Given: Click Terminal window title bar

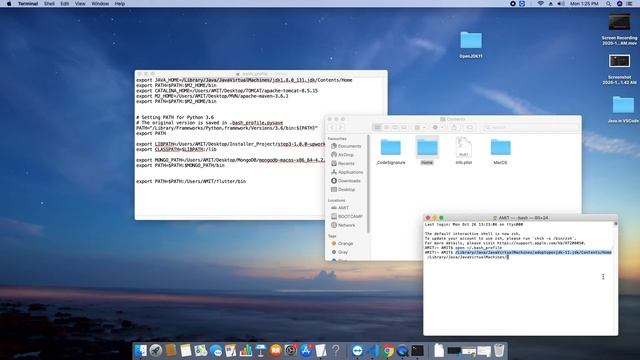Looking at the screenshot, I should click(x=520, y=218).
